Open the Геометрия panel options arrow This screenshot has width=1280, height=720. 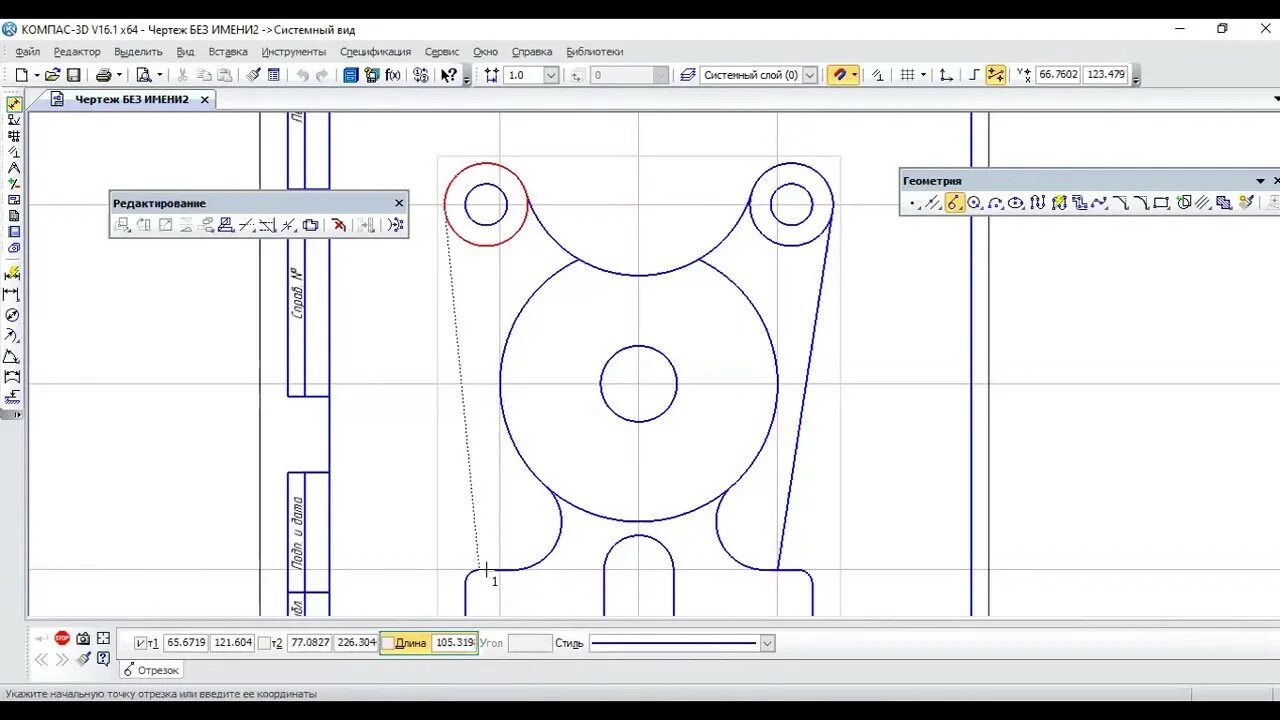point(1261,181)
